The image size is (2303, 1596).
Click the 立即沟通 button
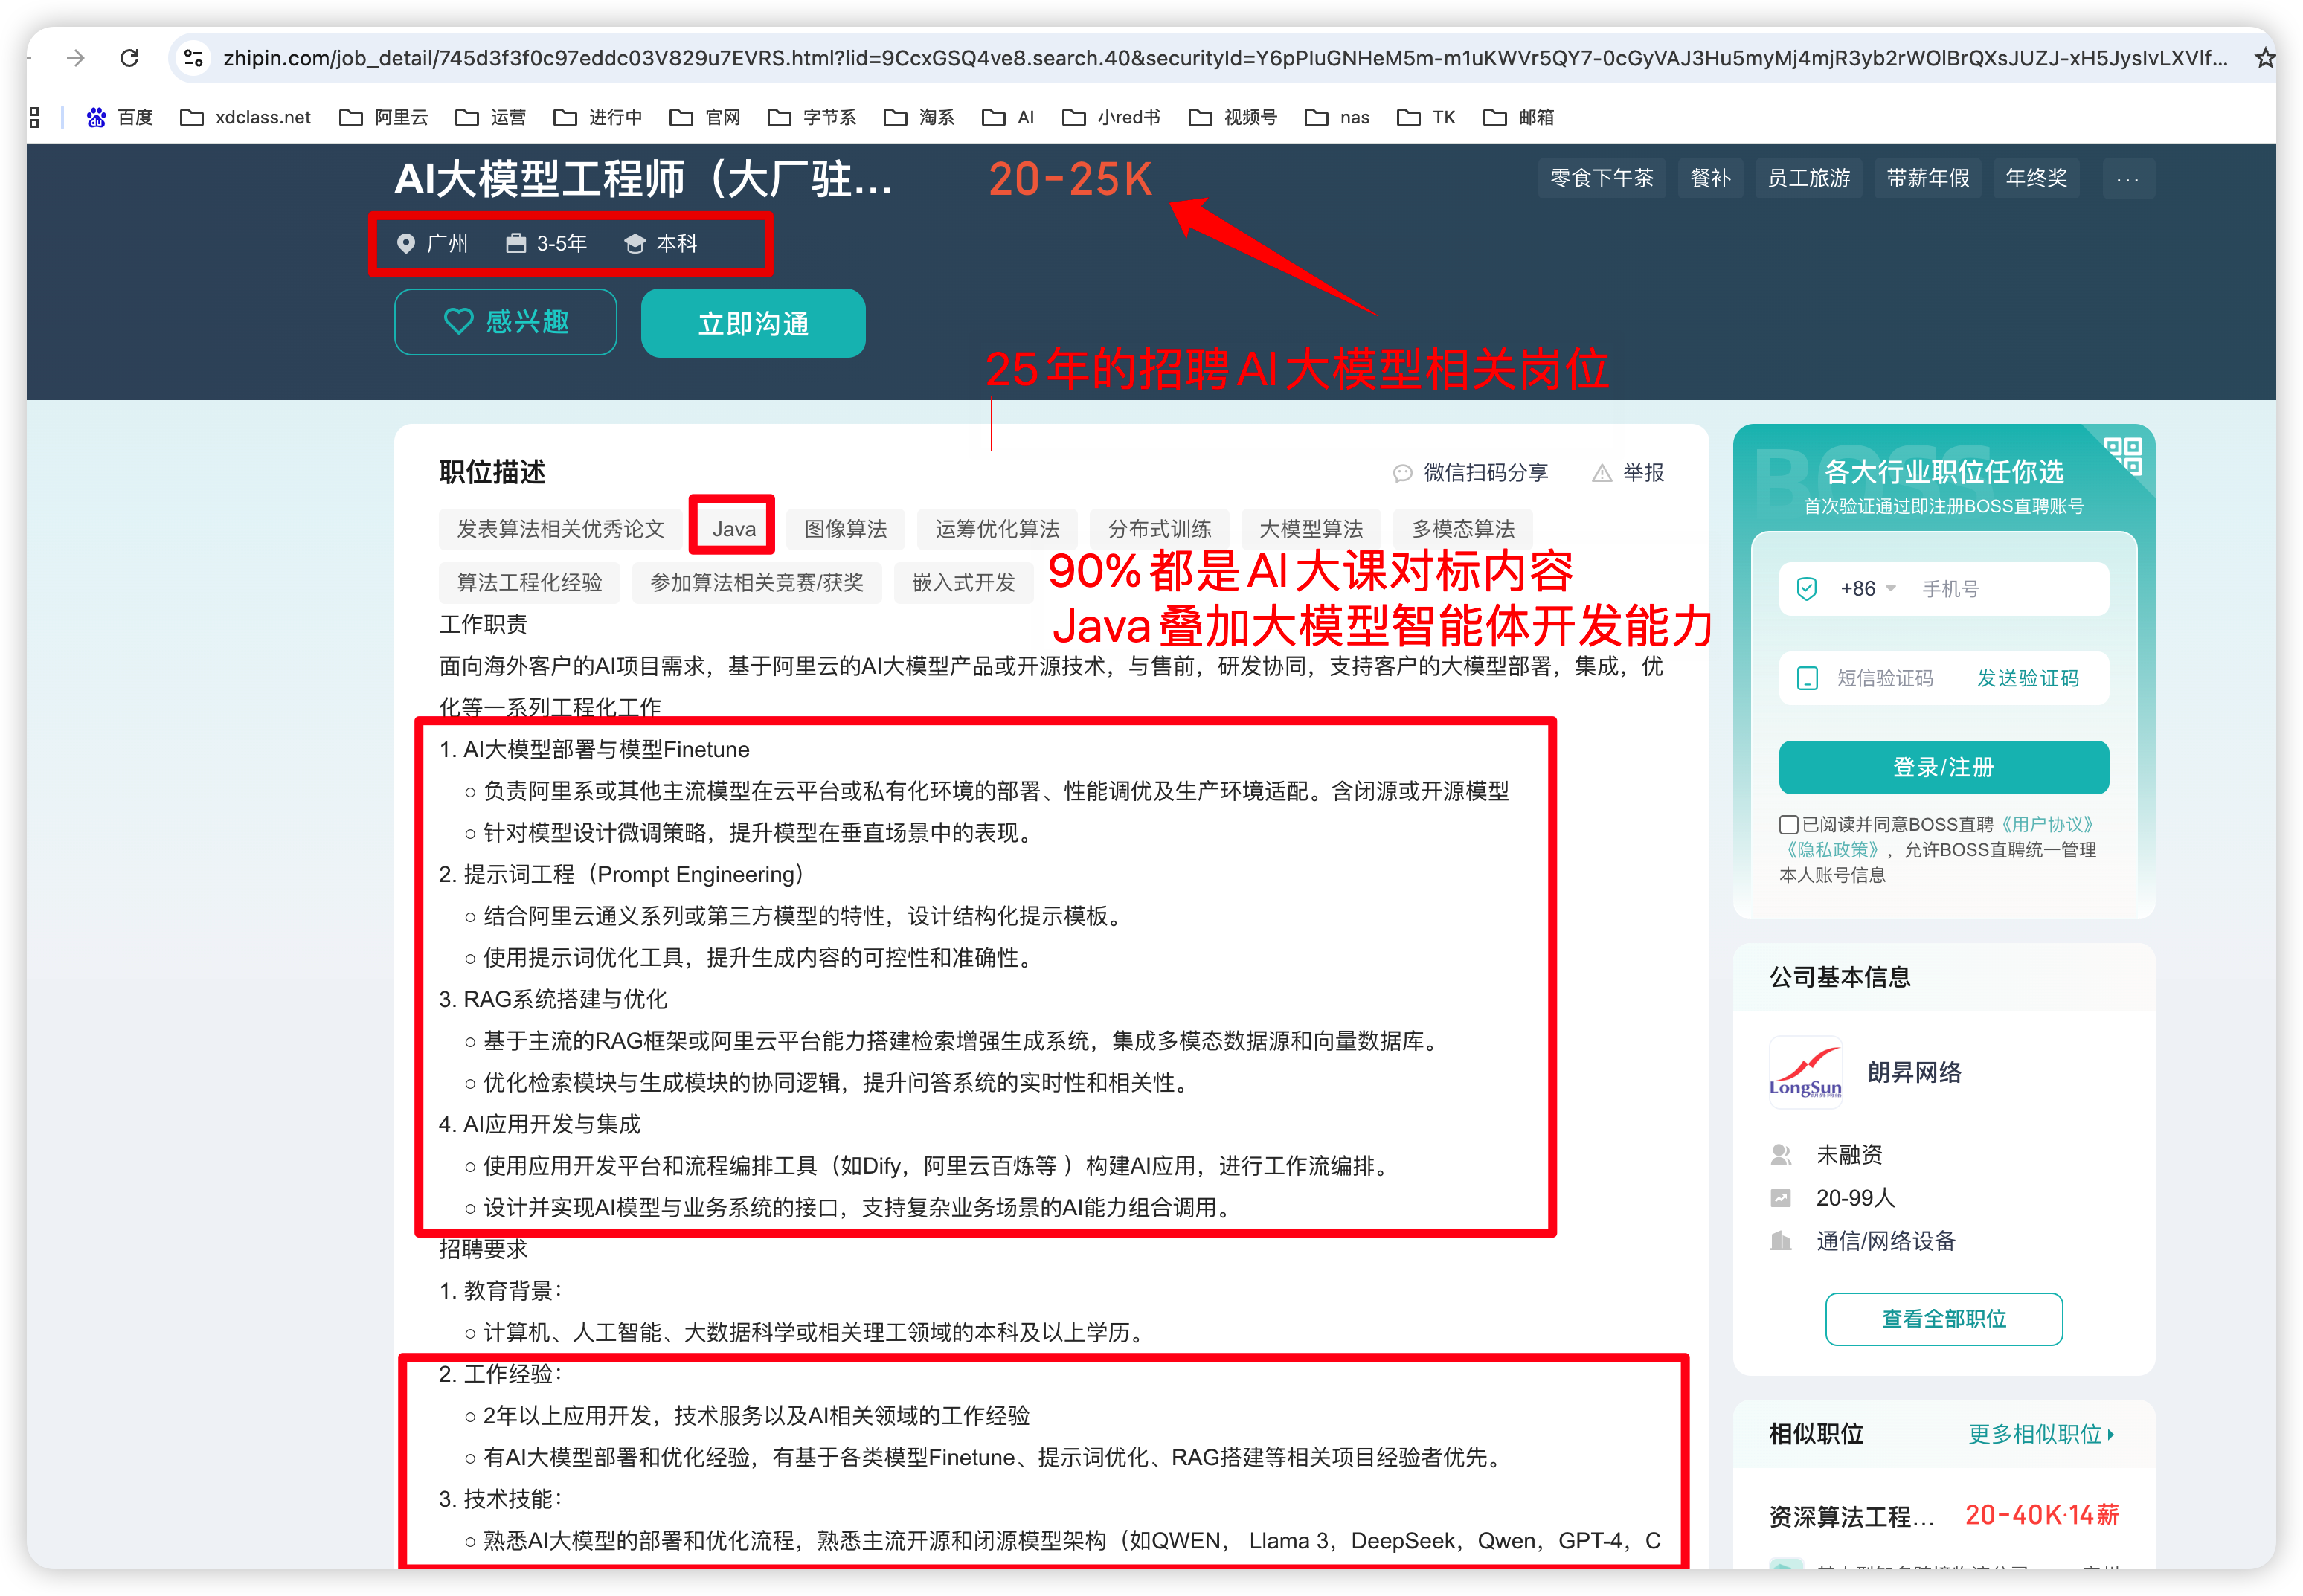click(753, 323)
